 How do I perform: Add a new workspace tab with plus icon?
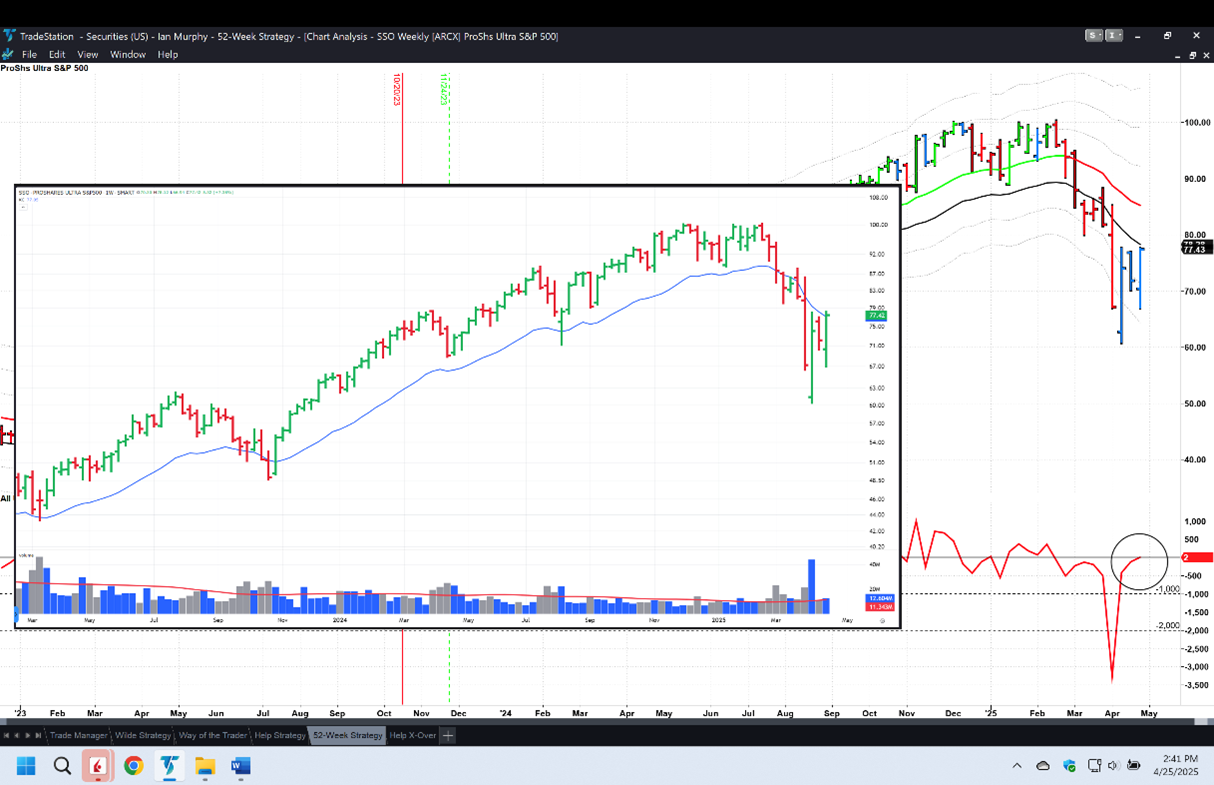(x=448, y=735)
